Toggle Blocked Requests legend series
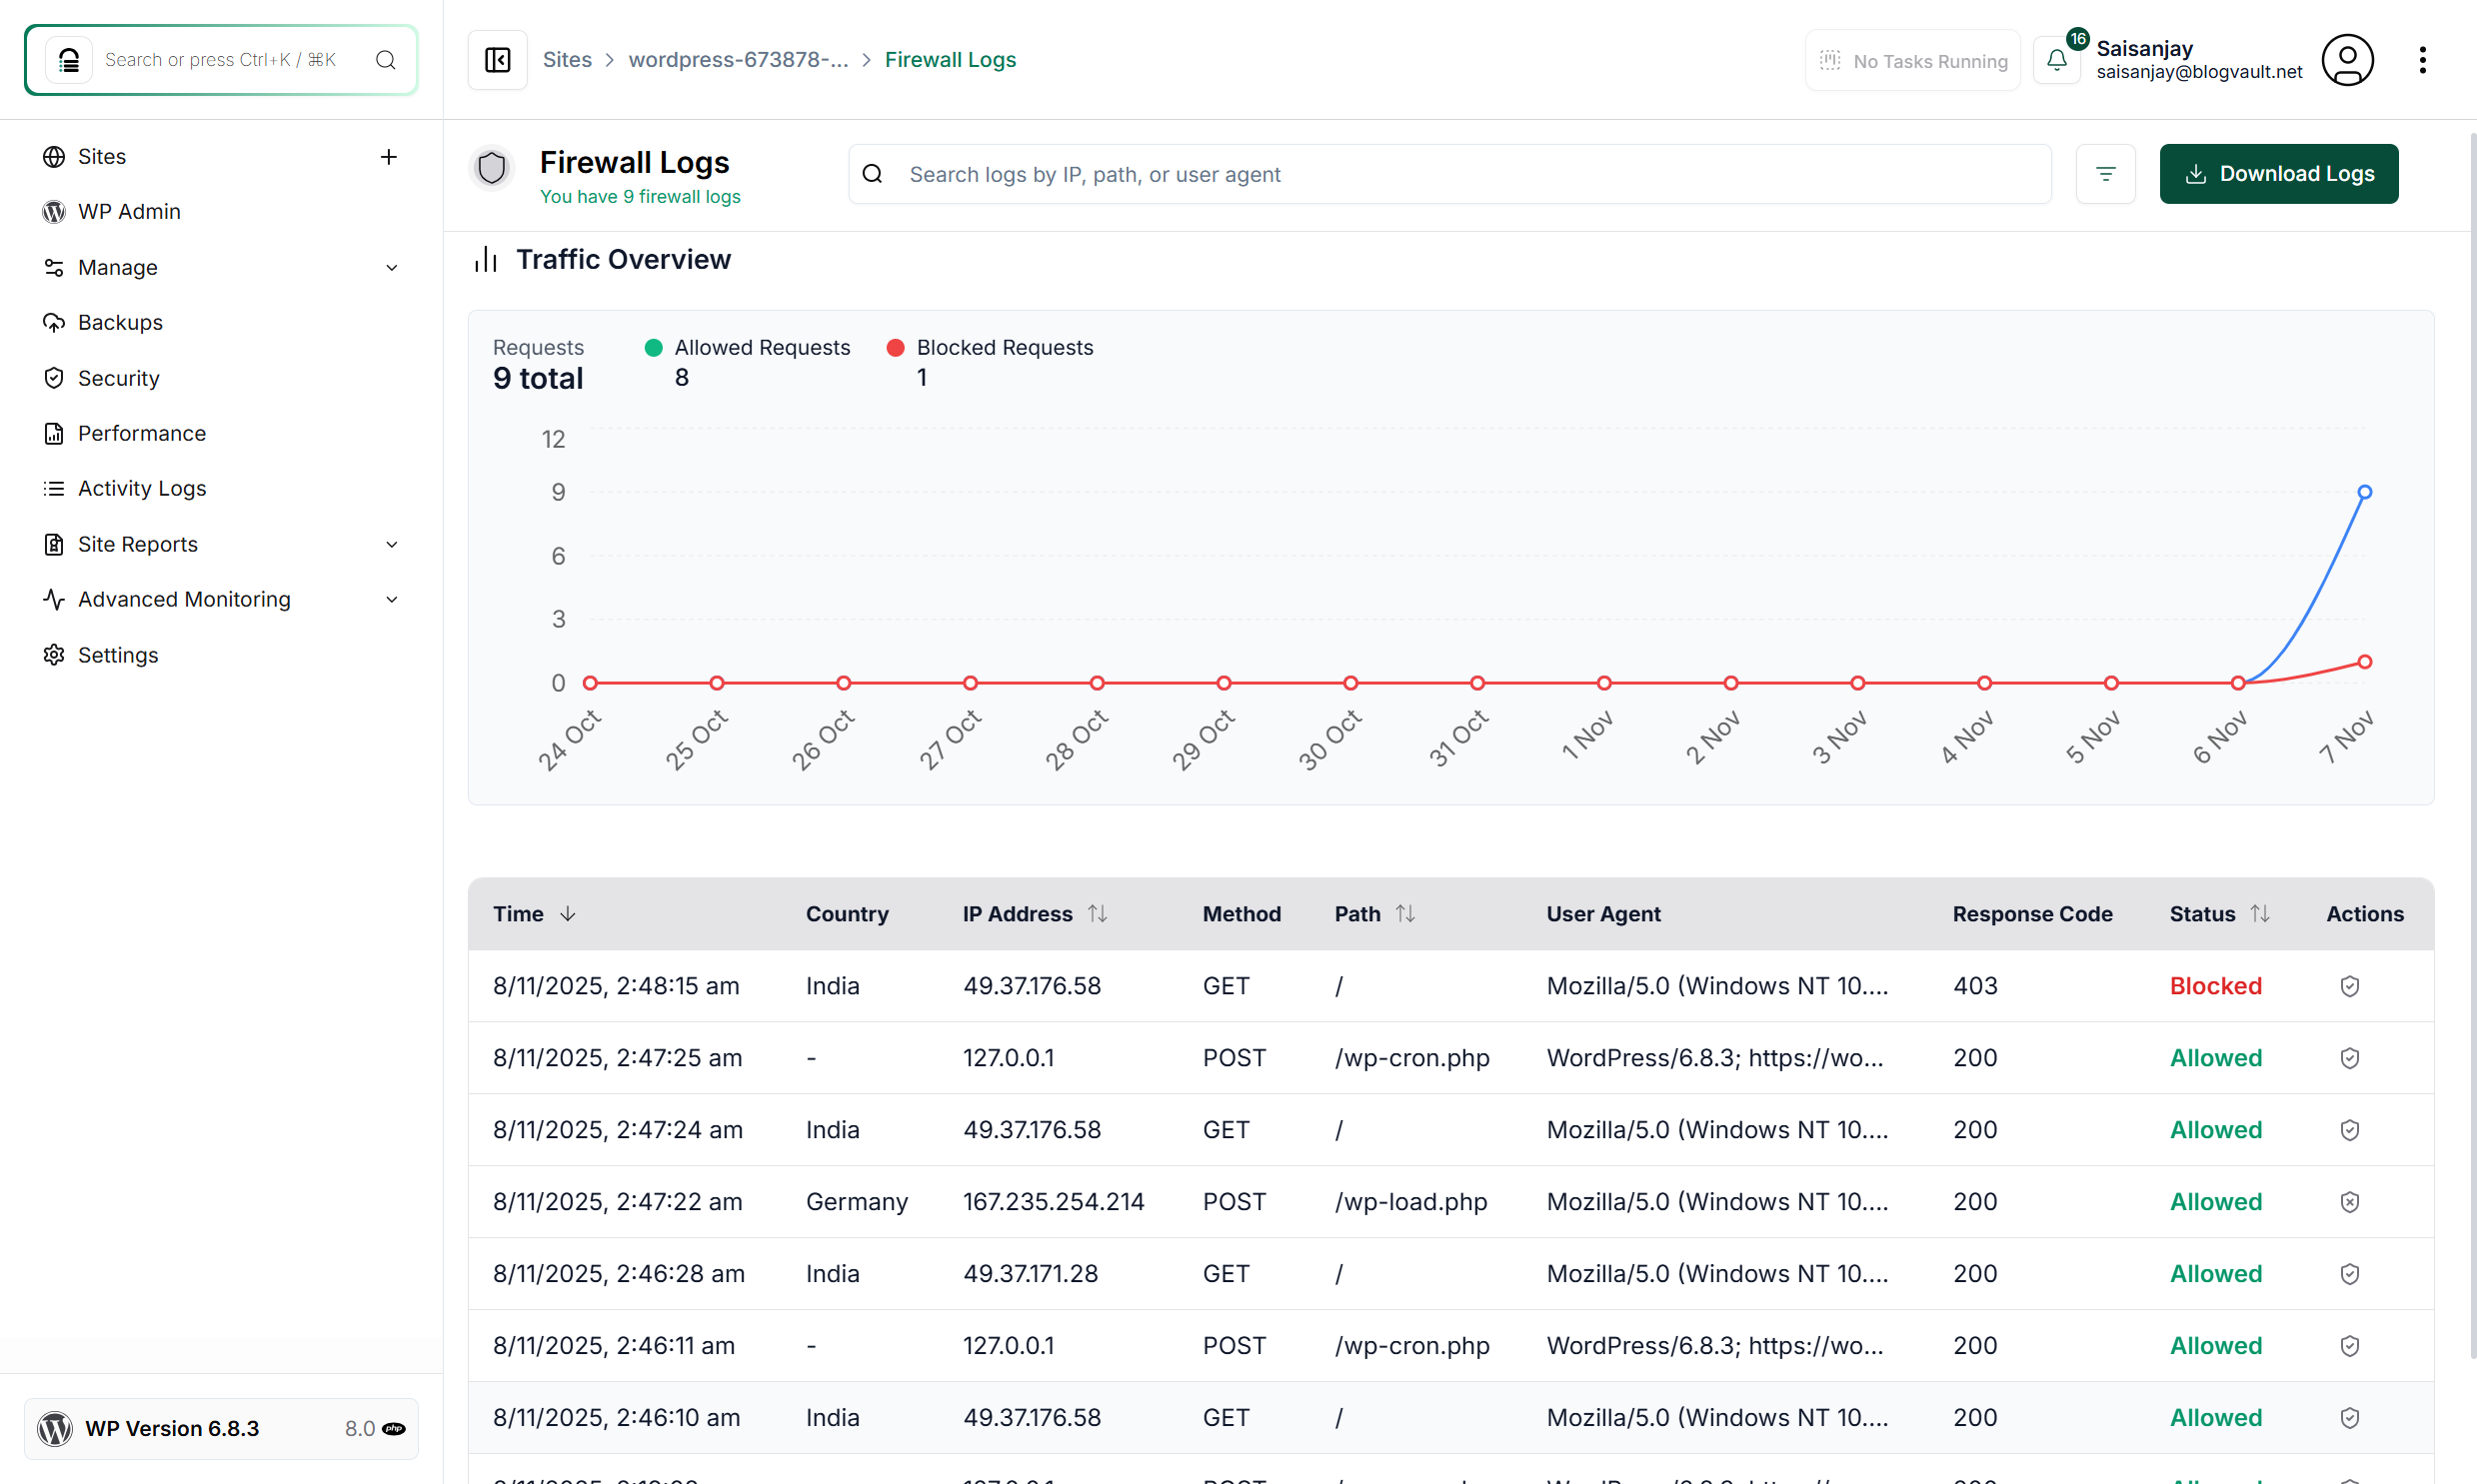The height and width of the screenshot is (1484, 2477). (1004, 347)
